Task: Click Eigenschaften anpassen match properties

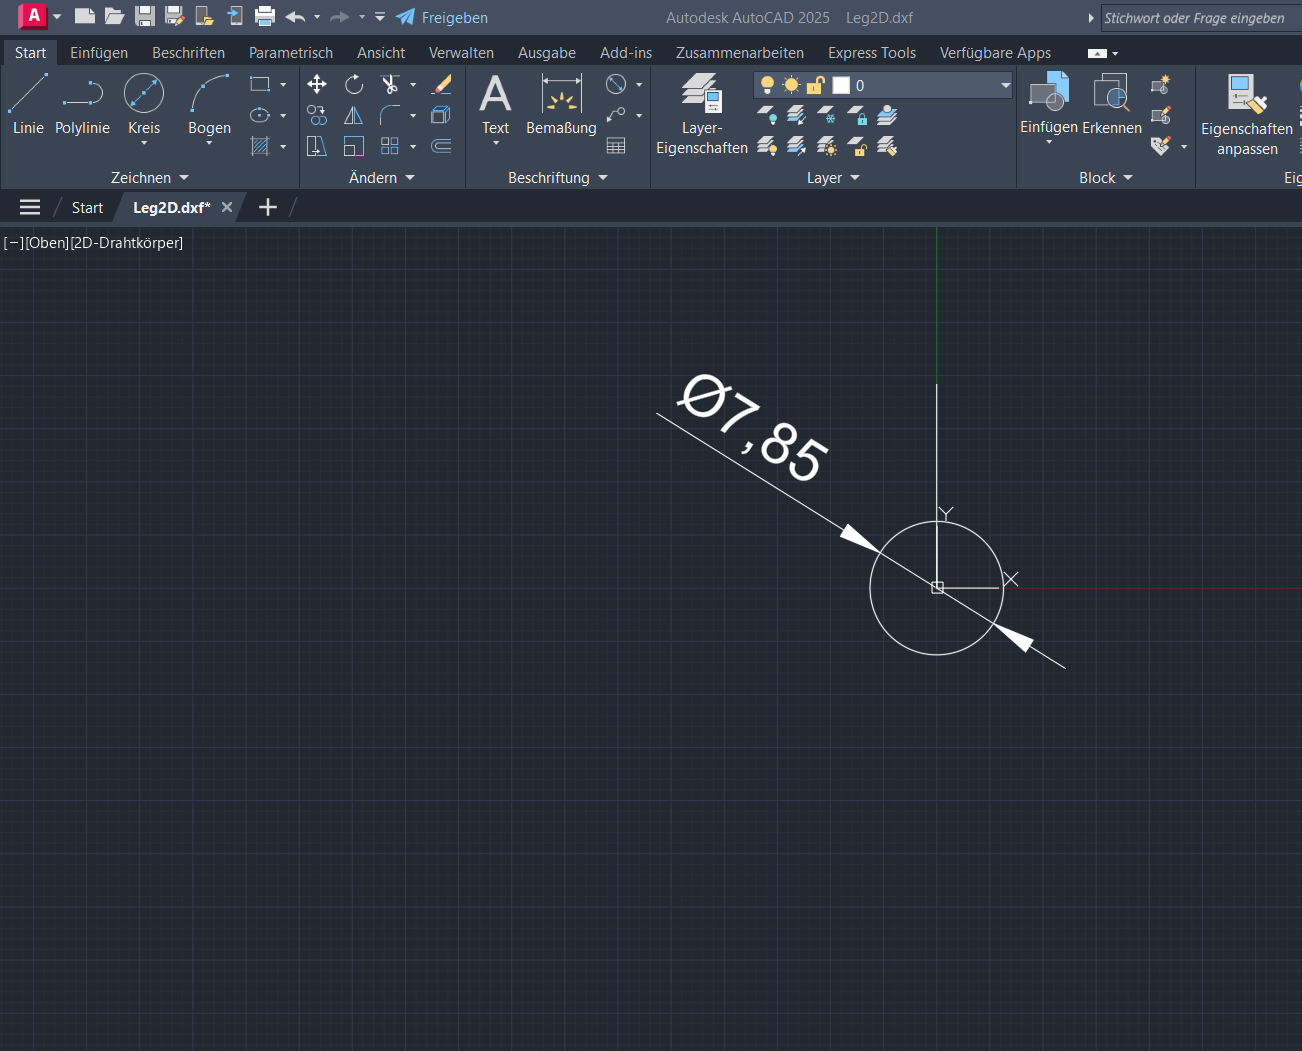Action: [x=1246, y=114]
